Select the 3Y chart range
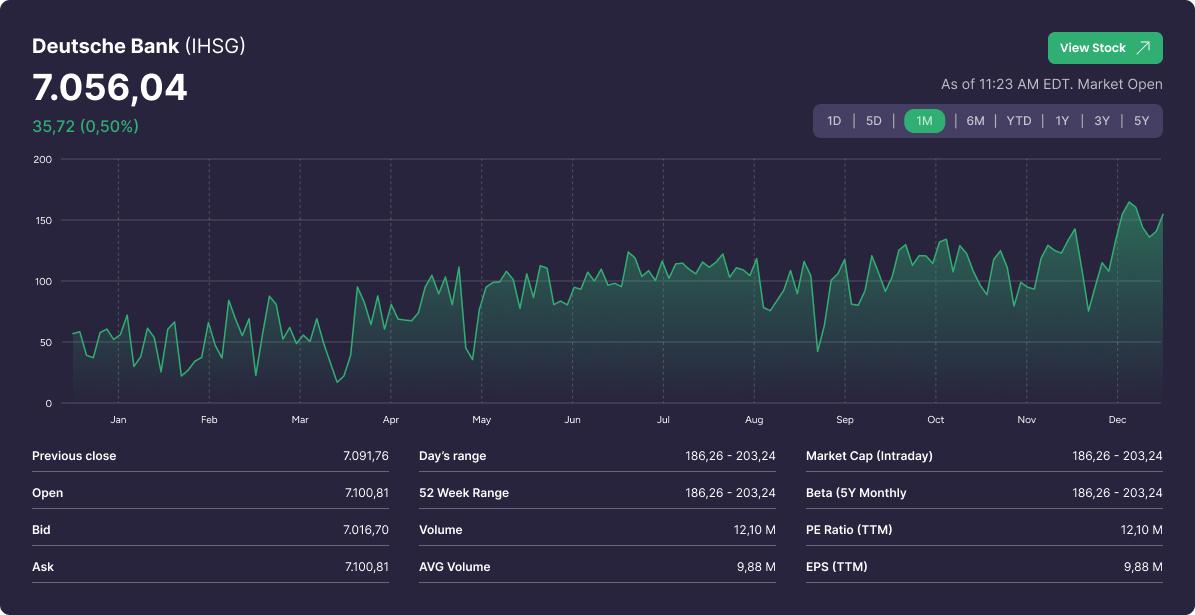This screenshot has height=615, width=1195. [x=1102, y=121]
